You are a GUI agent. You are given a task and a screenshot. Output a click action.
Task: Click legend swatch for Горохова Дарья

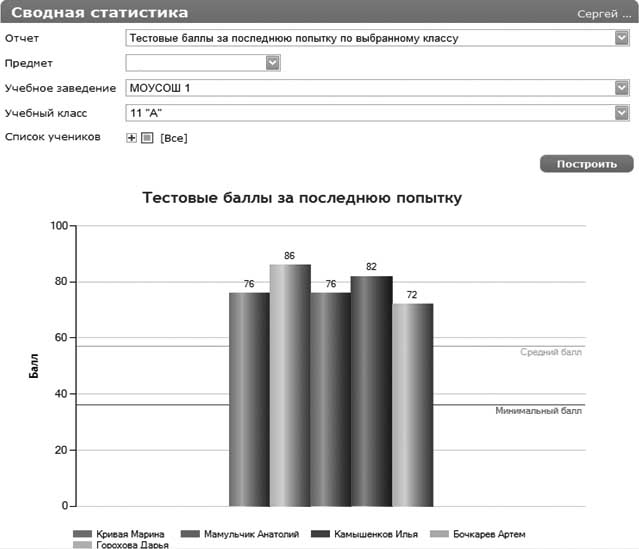pos(82,545)
